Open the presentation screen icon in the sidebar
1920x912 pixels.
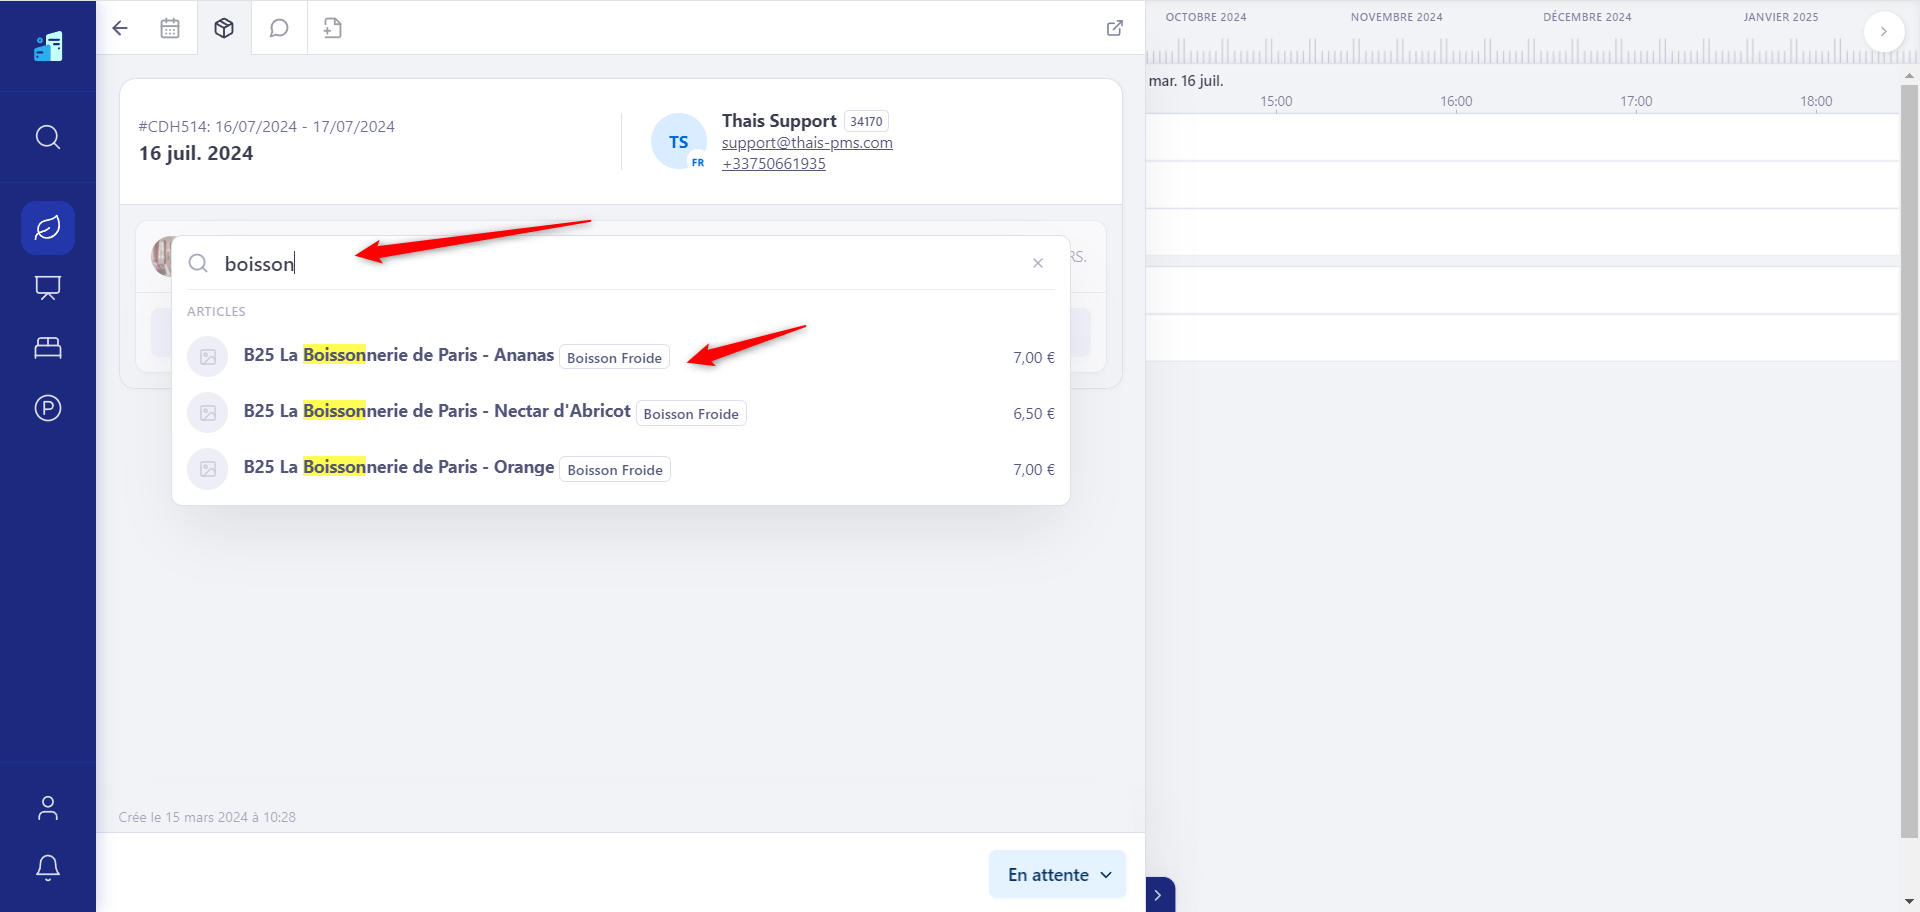(x=48, y=288)
